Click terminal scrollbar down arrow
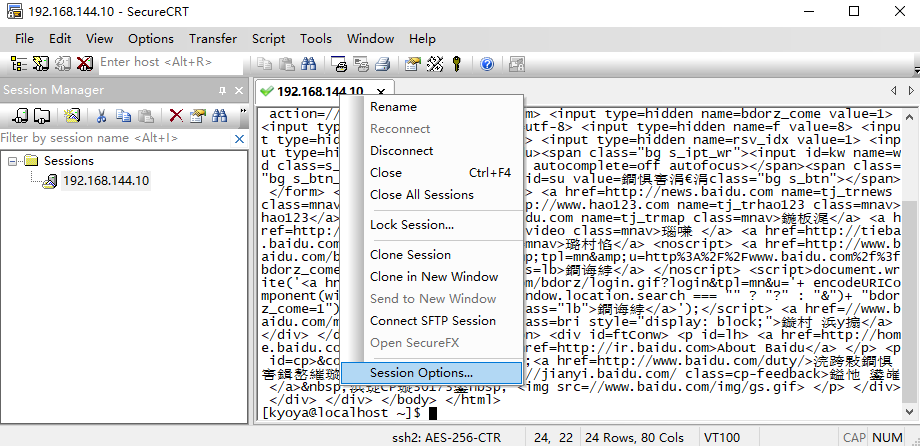920x446 pixels. 909,411
